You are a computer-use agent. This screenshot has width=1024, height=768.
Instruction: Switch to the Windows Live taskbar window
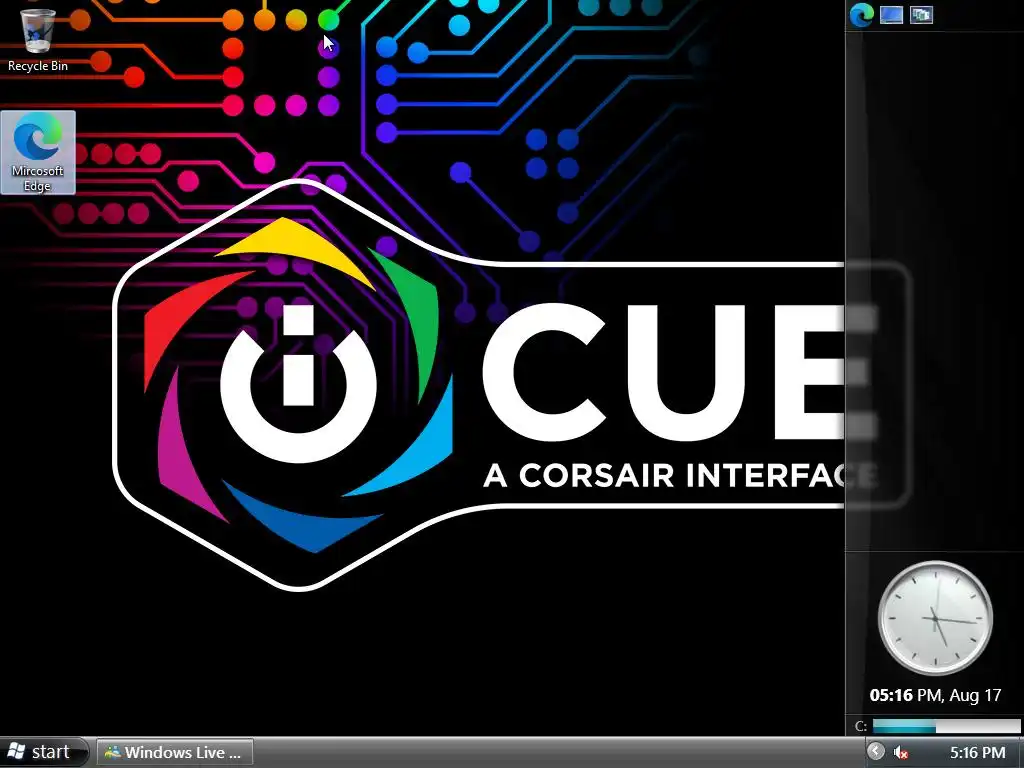pos(175,752)
